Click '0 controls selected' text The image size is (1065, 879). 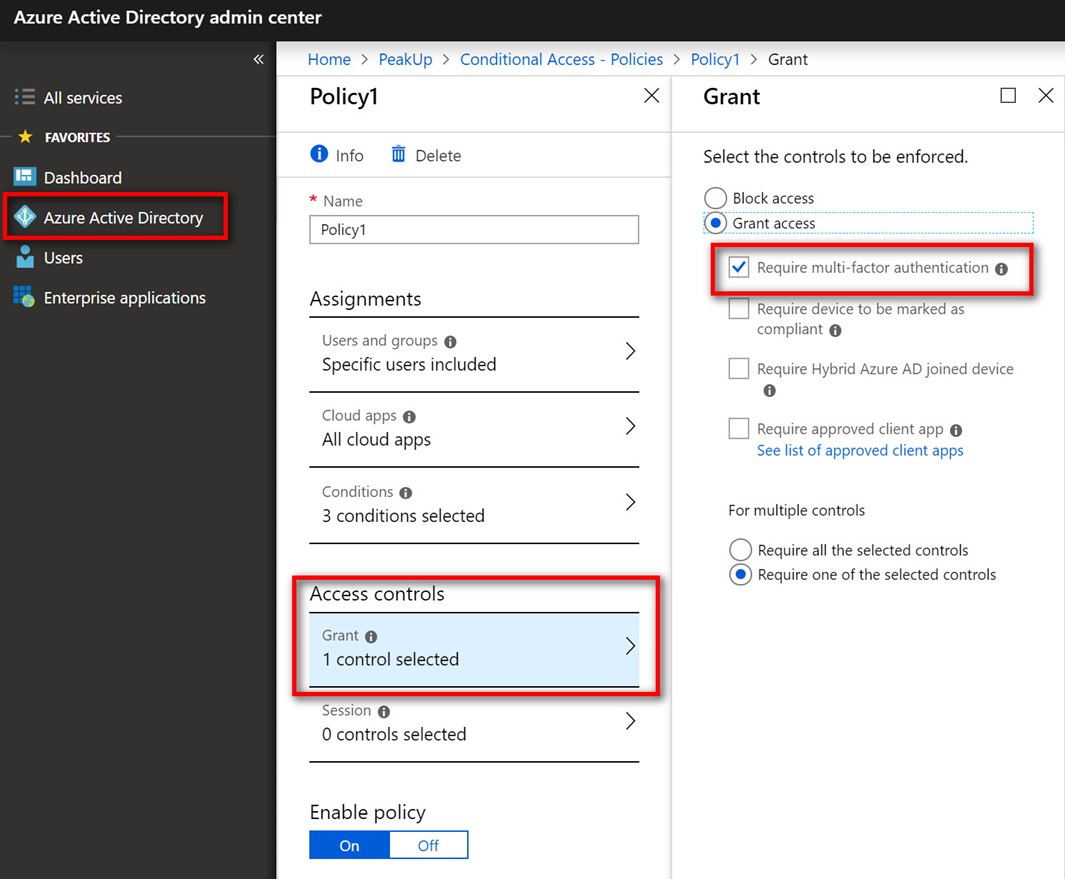click(x=394, y=734)
